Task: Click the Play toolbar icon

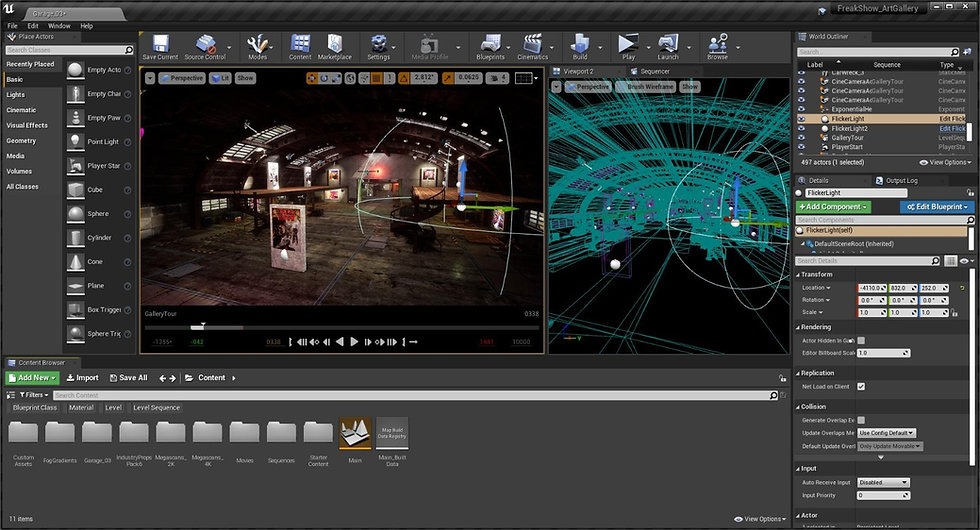Action: (628, 47)
